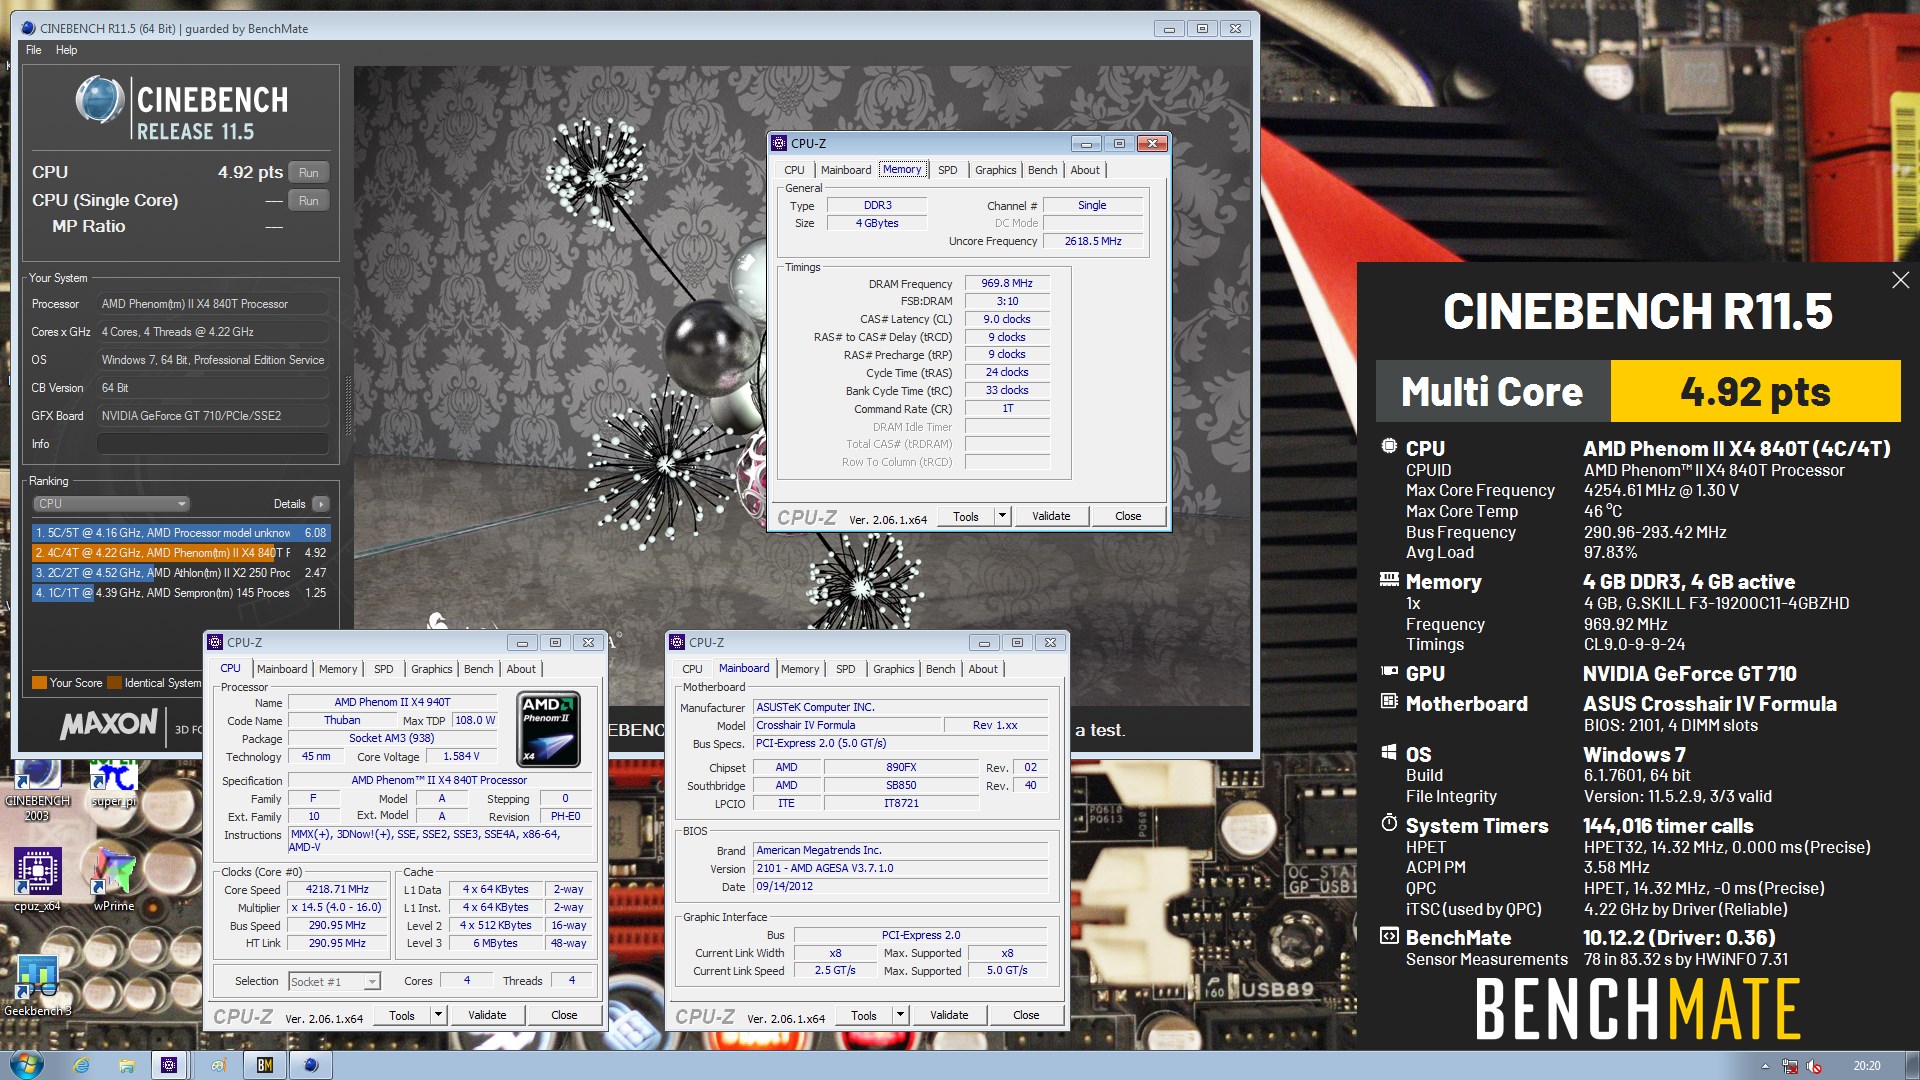The image size is (1920, 1080).
Task: Select ranking entry 1C/1T @ 4.39 GHz Sempron
Action: click(x=181, y=593)
